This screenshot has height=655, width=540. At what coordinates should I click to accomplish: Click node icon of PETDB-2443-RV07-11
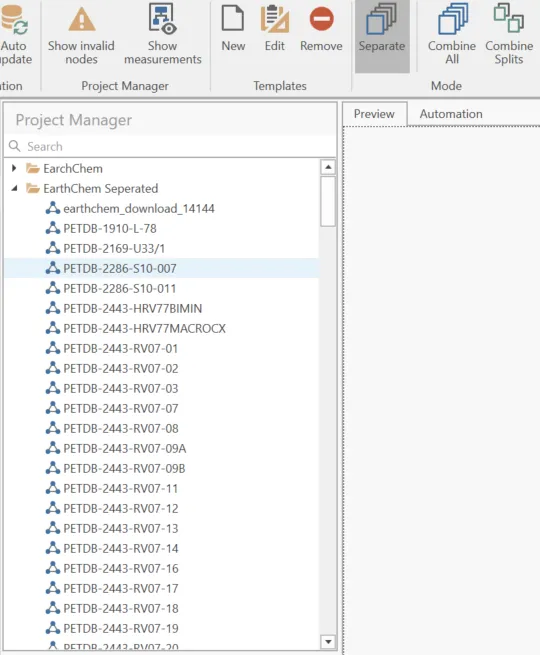53,488
